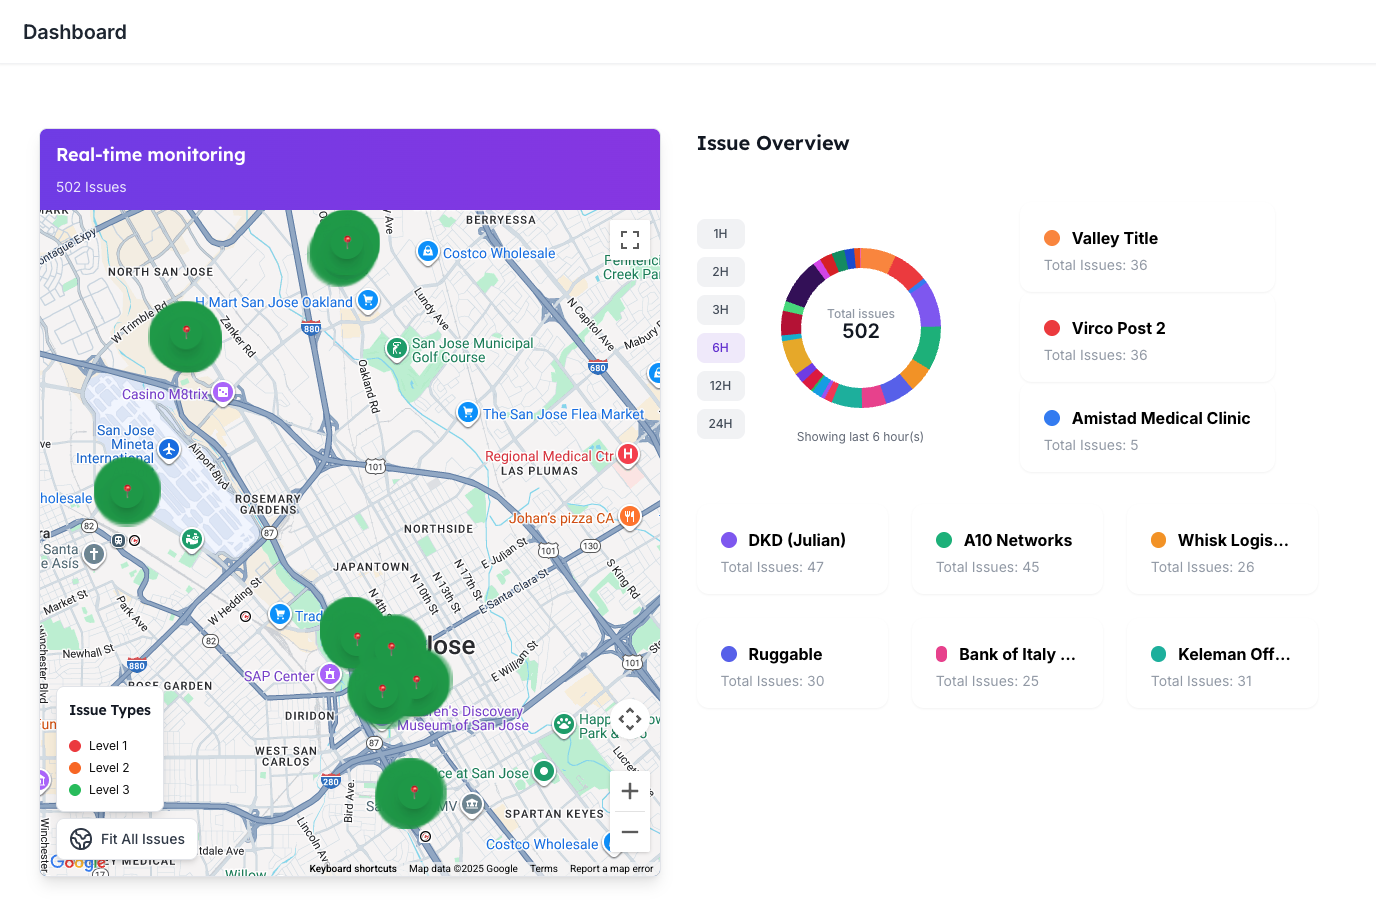This screenshot has width=1376, height=902.
Task: Open map camera pan control
Action: pos(630,719)
